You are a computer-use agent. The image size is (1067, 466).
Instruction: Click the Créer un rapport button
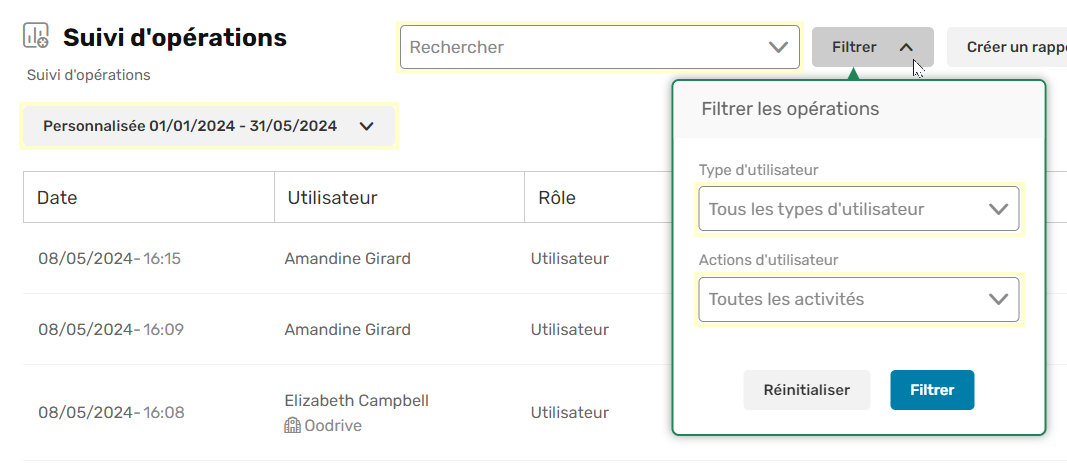coord(1007,47)
